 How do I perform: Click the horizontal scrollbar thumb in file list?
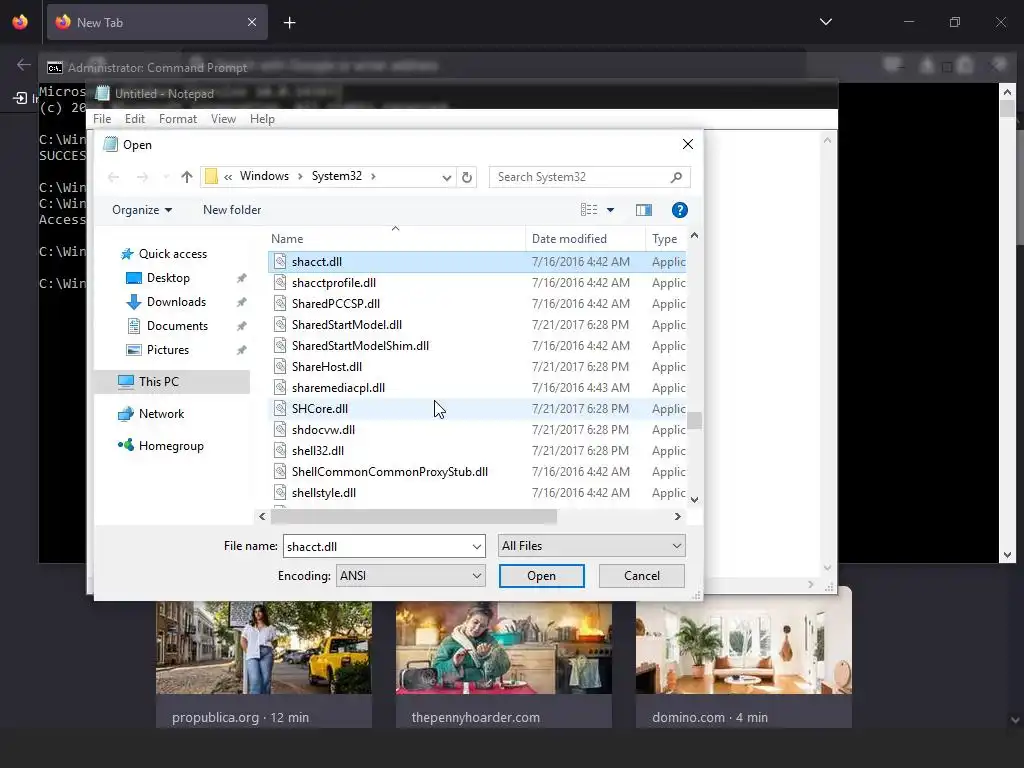coord(414,517)
